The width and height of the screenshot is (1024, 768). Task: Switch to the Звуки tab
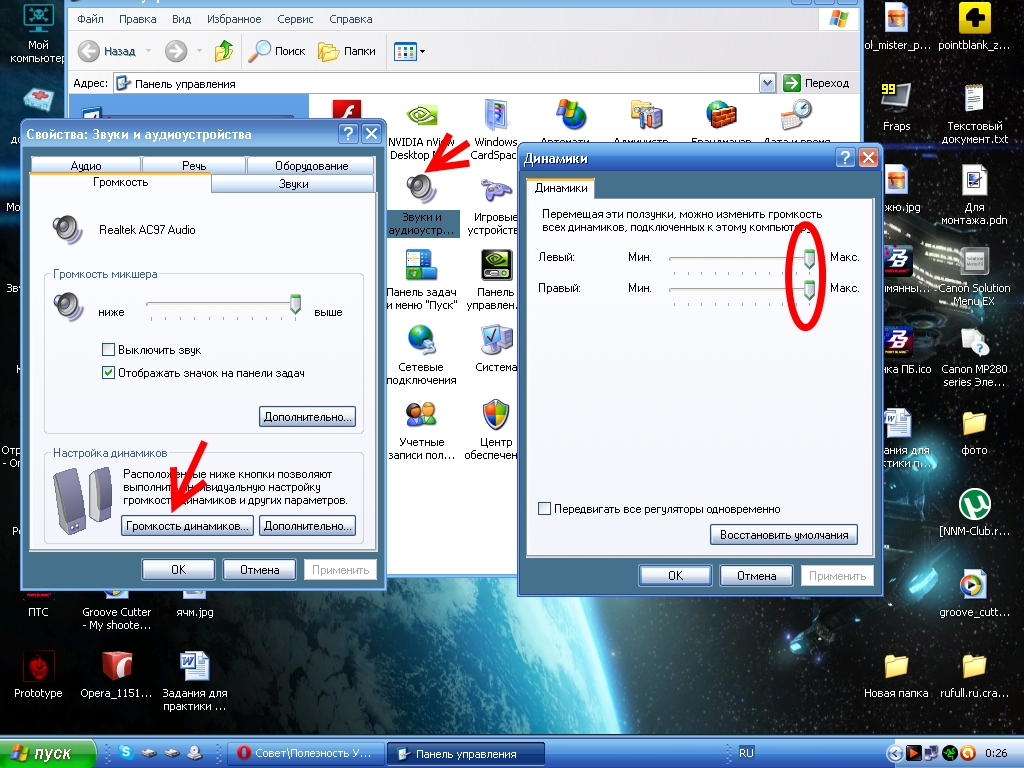point(293,184)
